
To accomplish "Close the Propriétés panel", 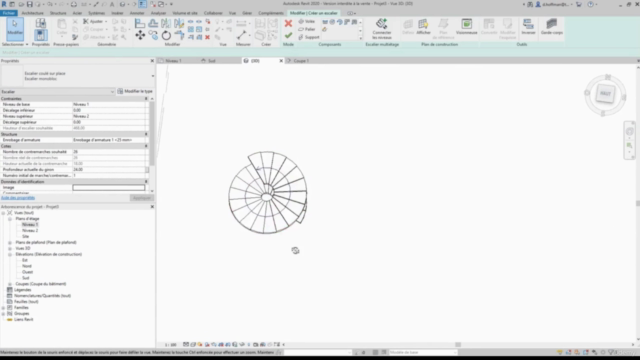I will point(152,60).
